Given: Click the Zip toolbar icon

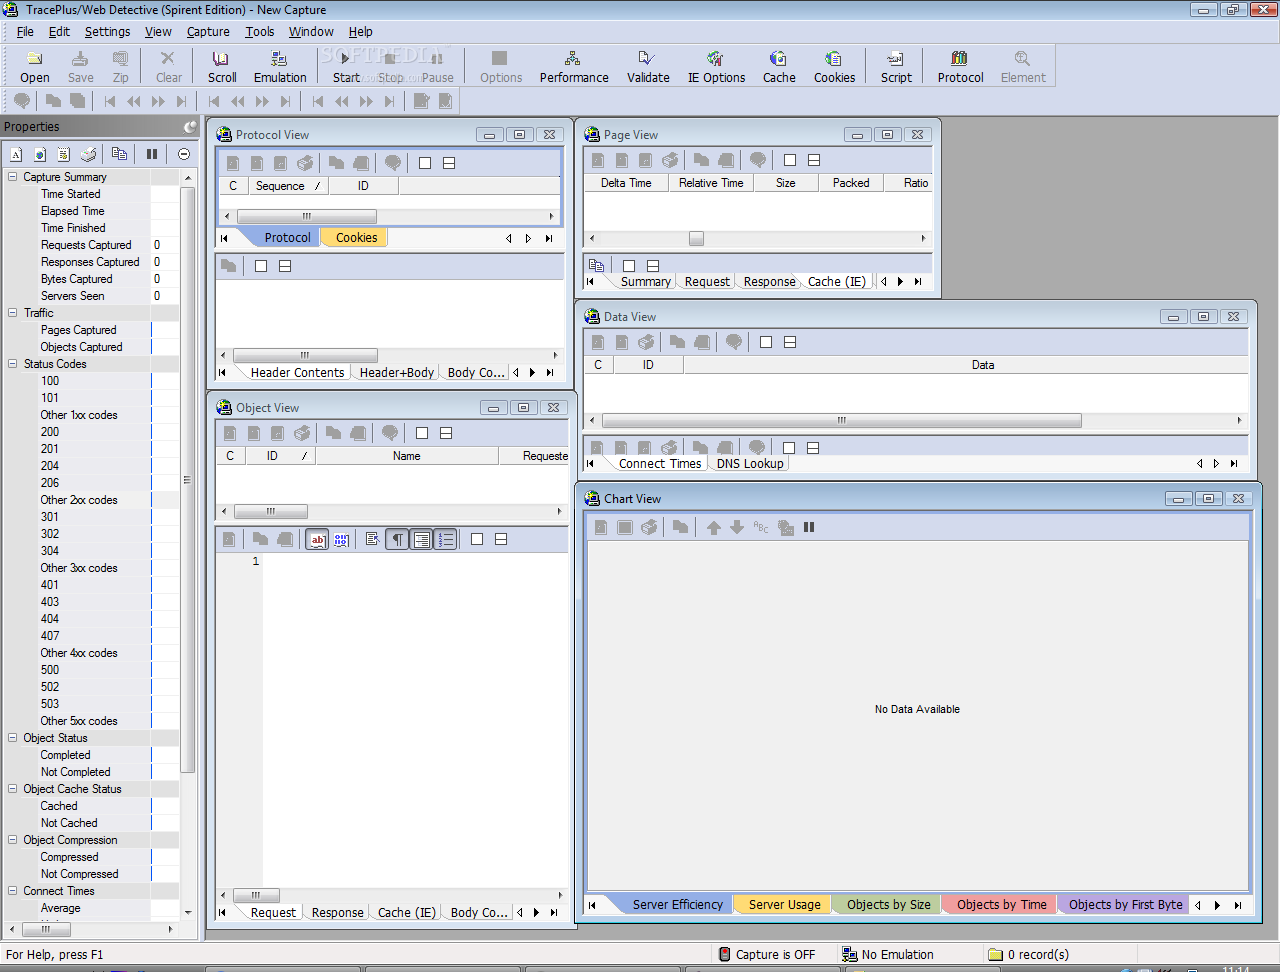Looking at the screenshot, I should [x=120, y=67].
